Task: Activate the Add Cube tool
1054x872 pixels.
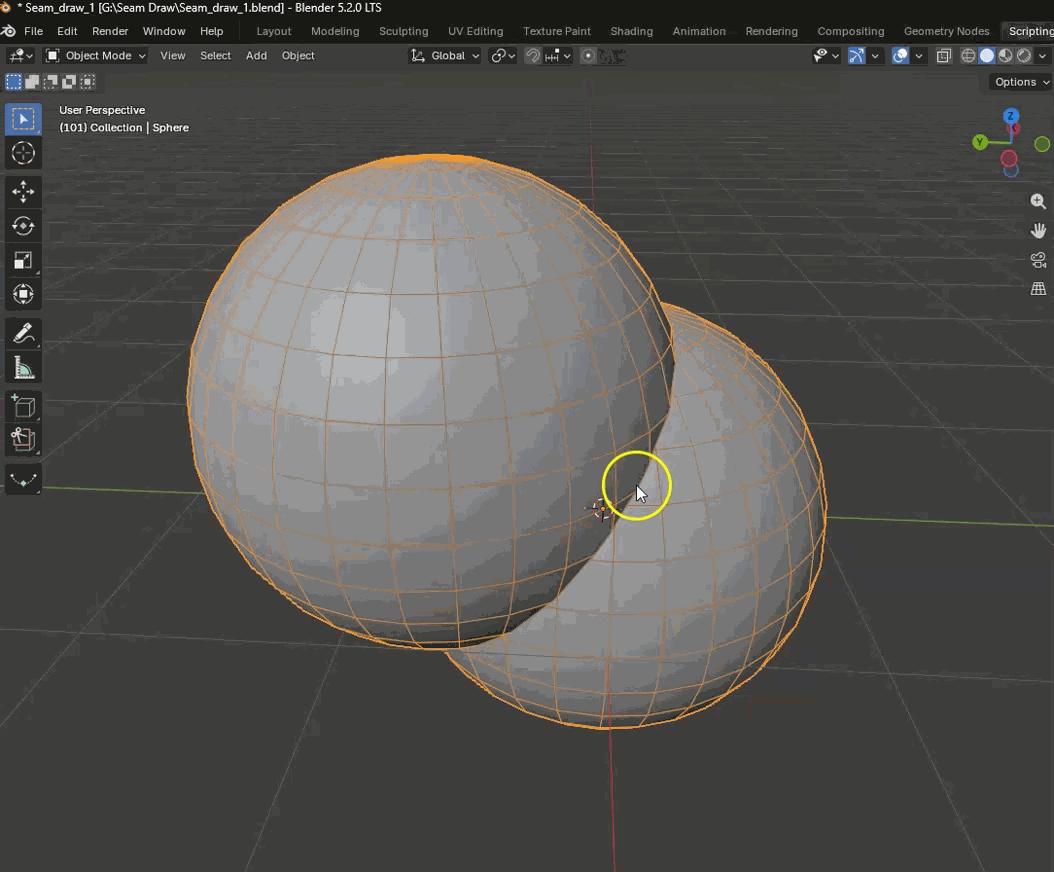Action: coord(23,407)
